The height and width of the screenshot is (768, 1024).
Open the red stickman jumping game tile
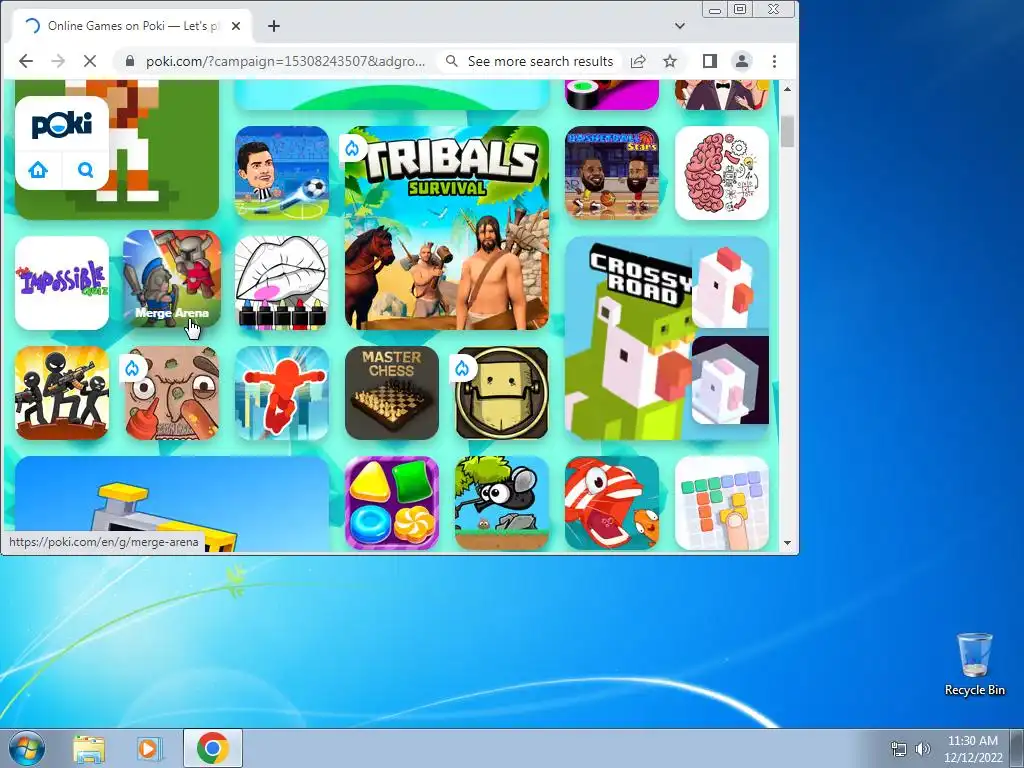pos(282,392)
